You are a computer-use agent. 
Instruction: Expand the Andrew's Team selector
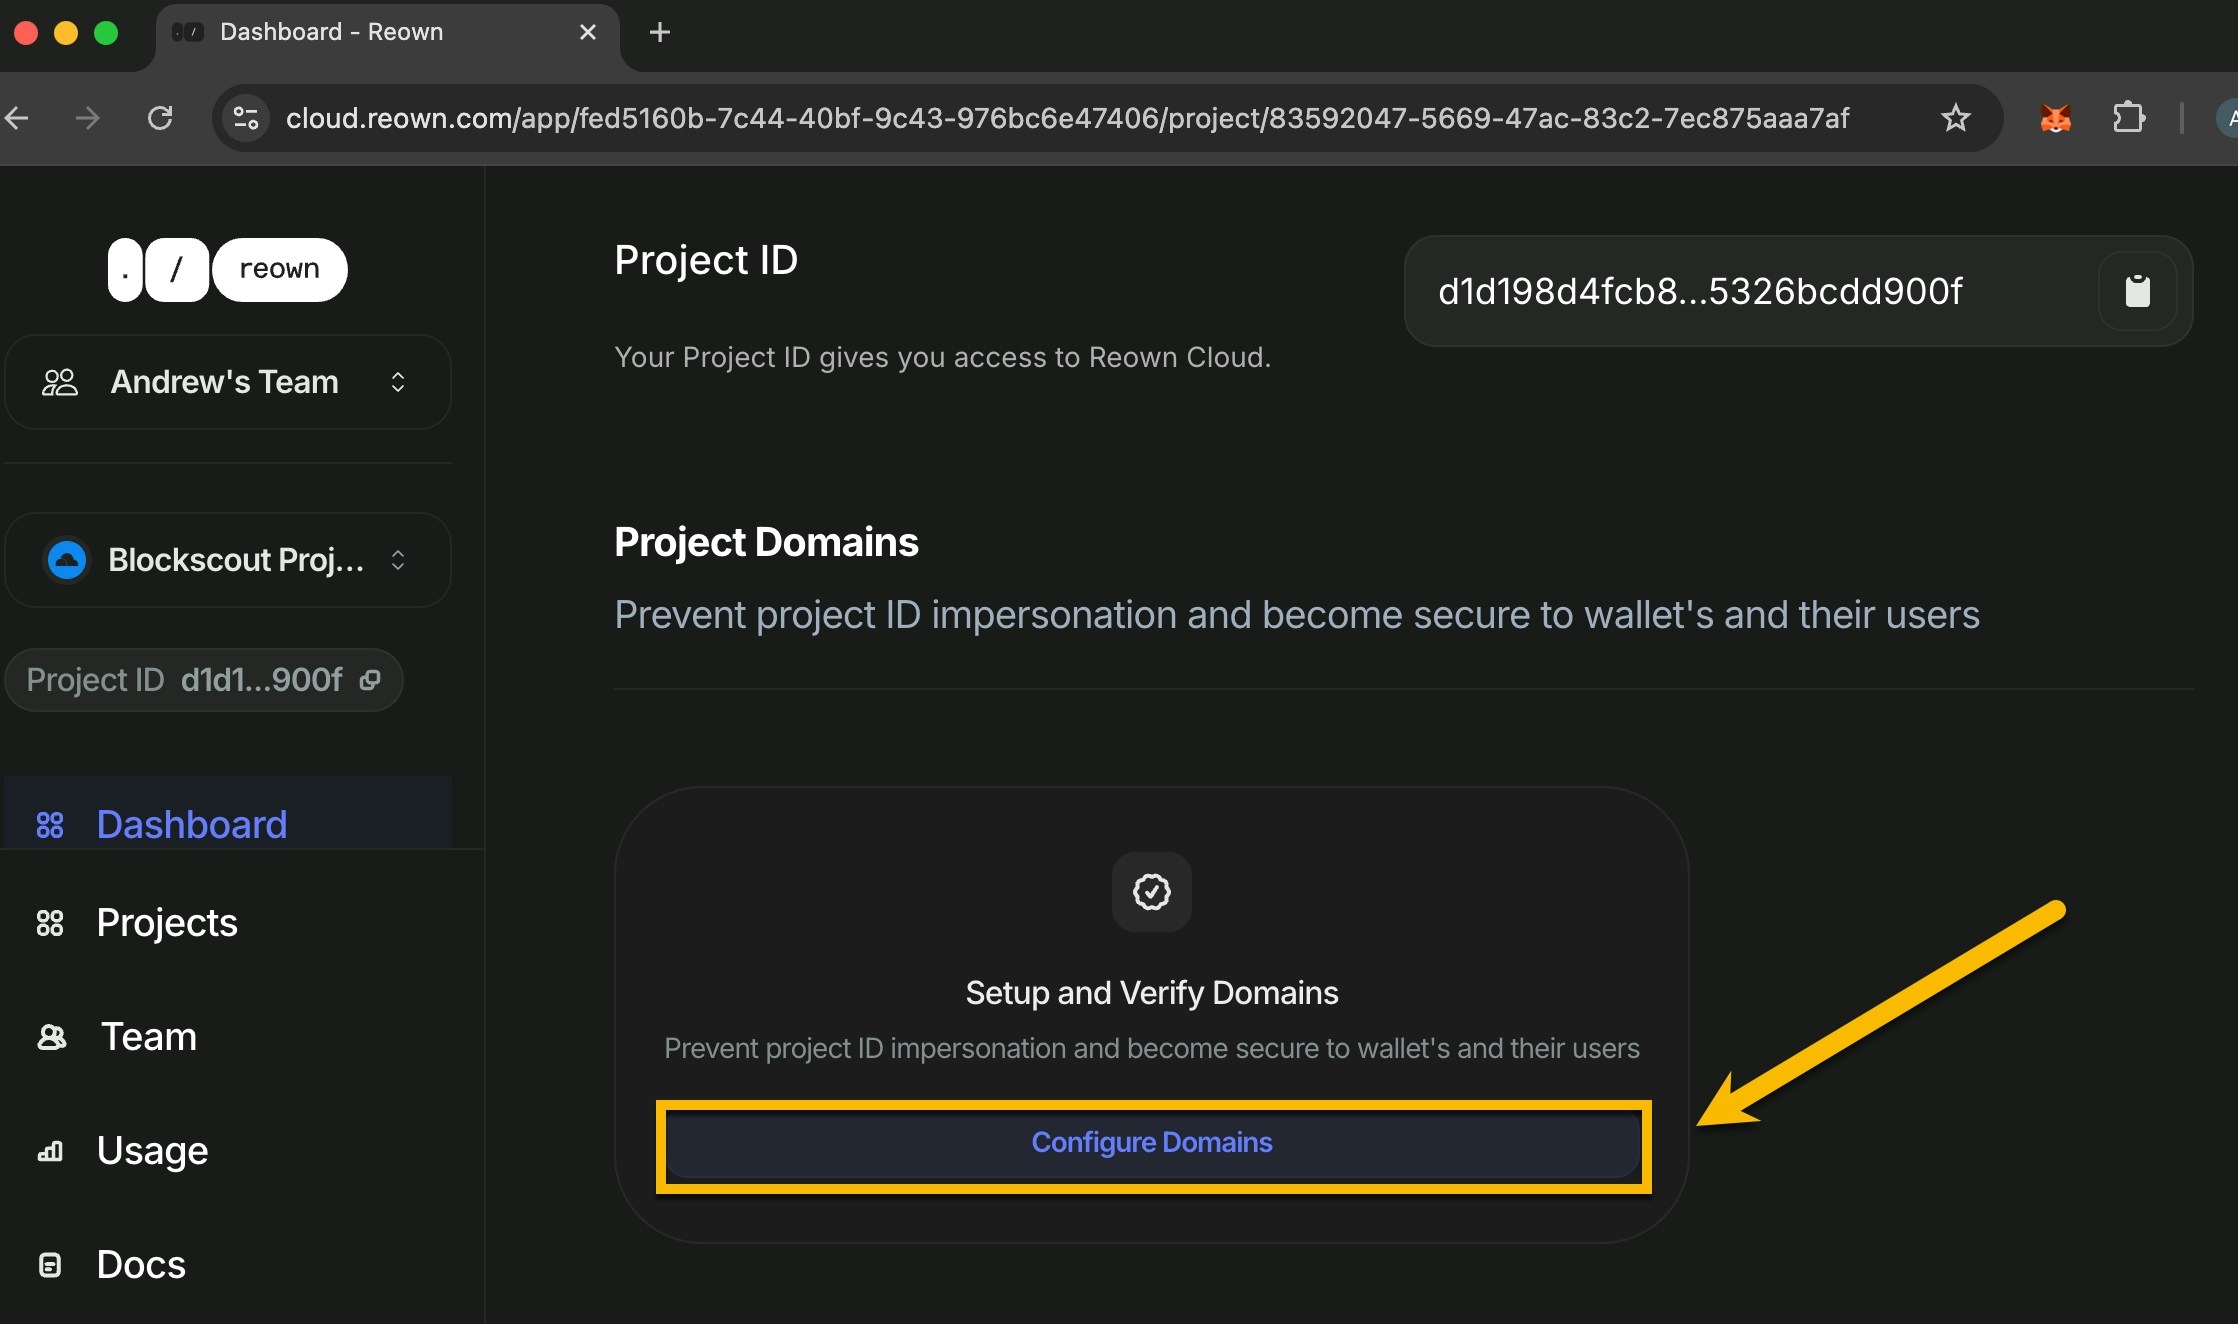[x=228, y=382]
